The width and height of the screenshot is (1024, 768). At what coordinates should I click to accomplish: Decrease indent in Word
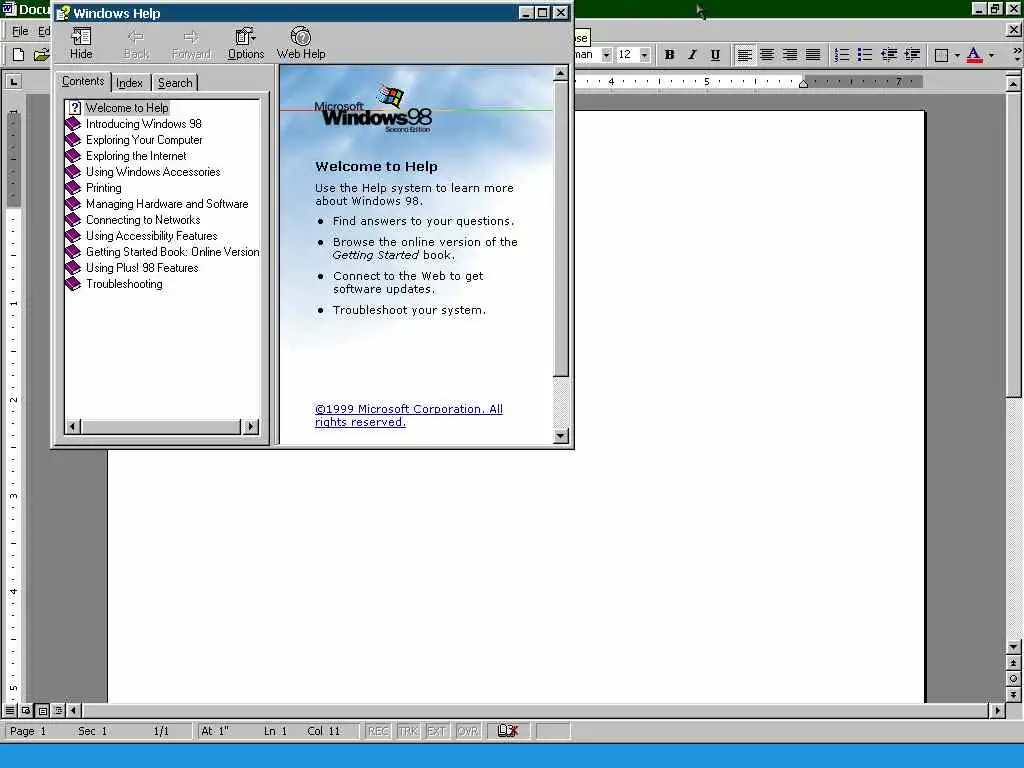pos(888,55)
